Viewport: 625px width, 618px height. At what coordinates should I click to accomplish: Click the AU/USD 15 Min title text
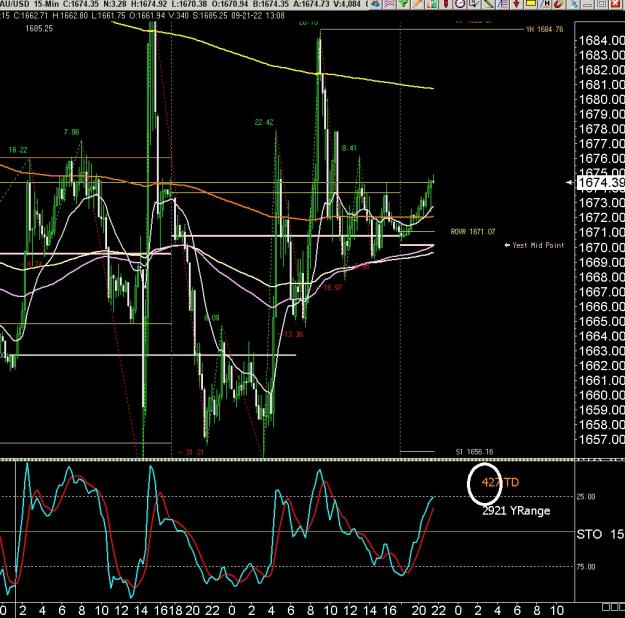(29, 4)
